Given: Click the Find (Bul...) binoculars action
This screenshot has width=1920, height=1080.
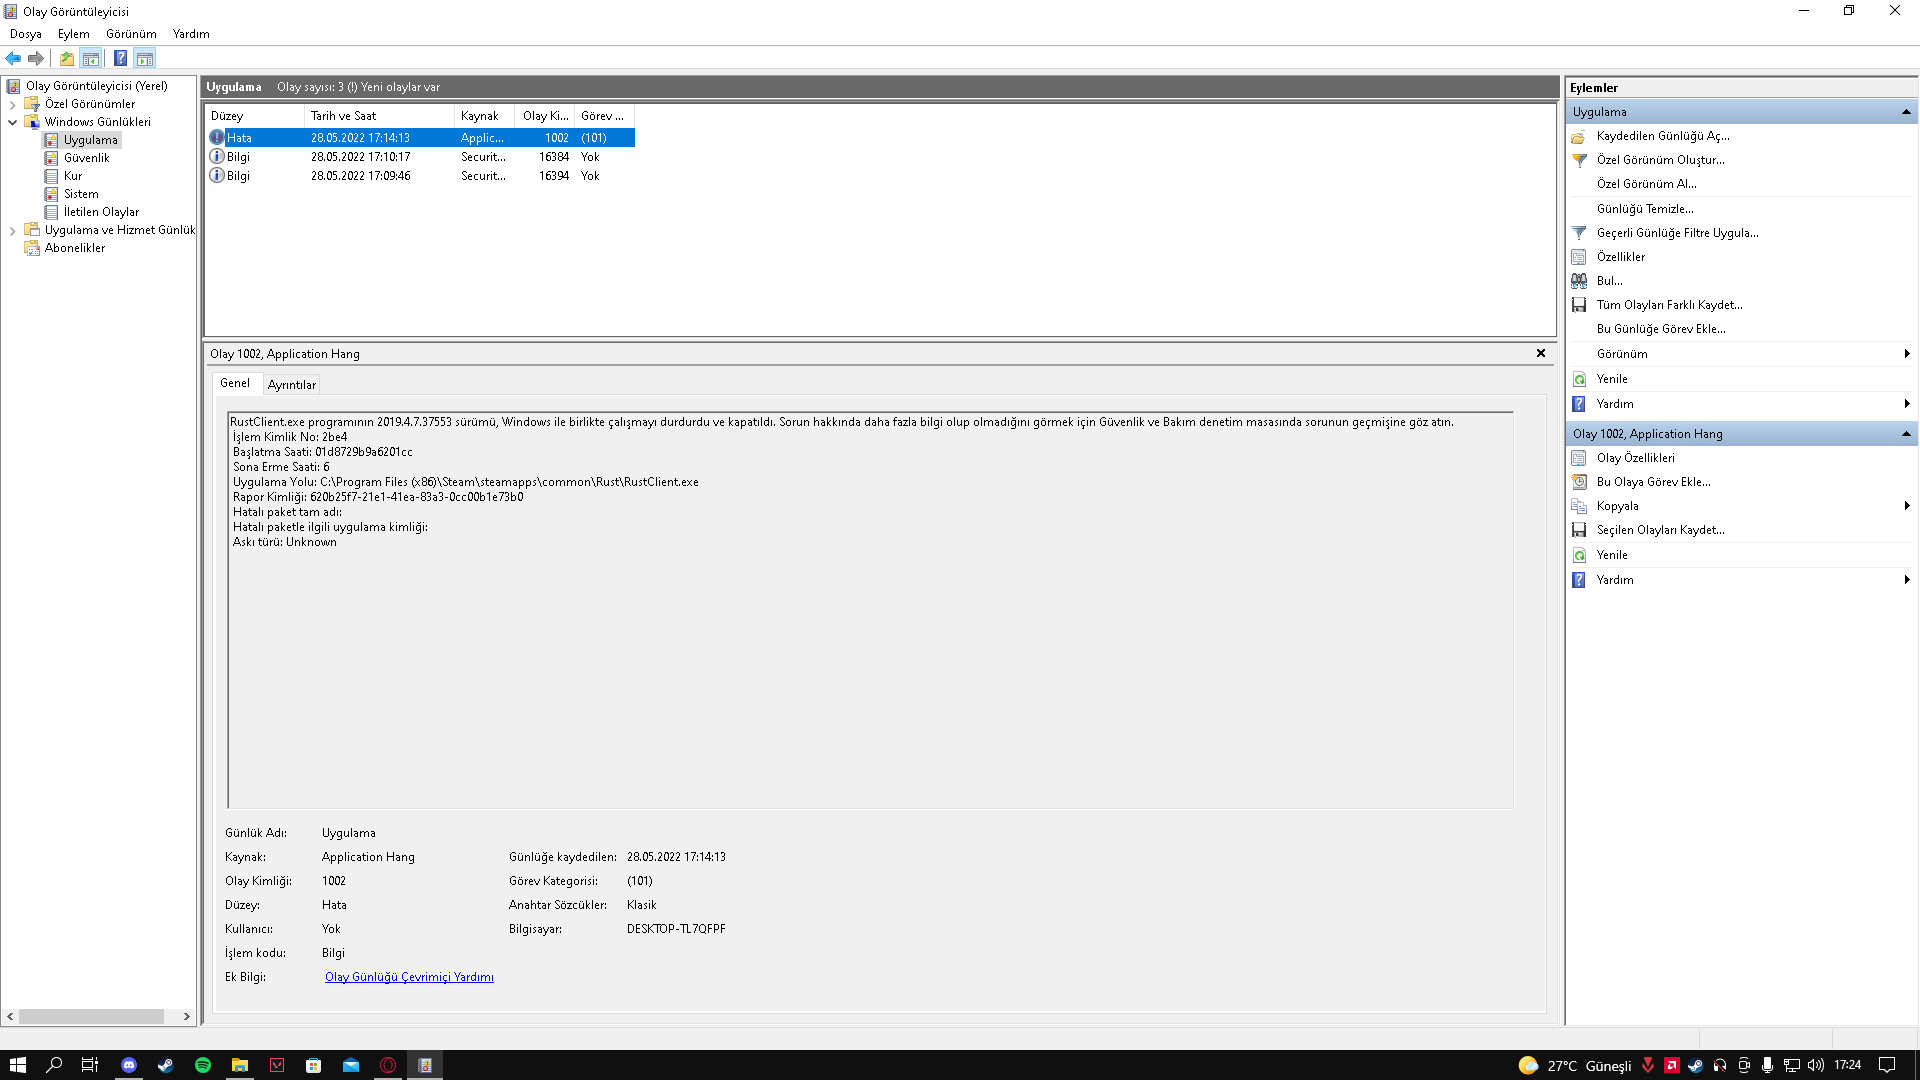Looking at the screenshot, I should click(x=1579, y=281).
